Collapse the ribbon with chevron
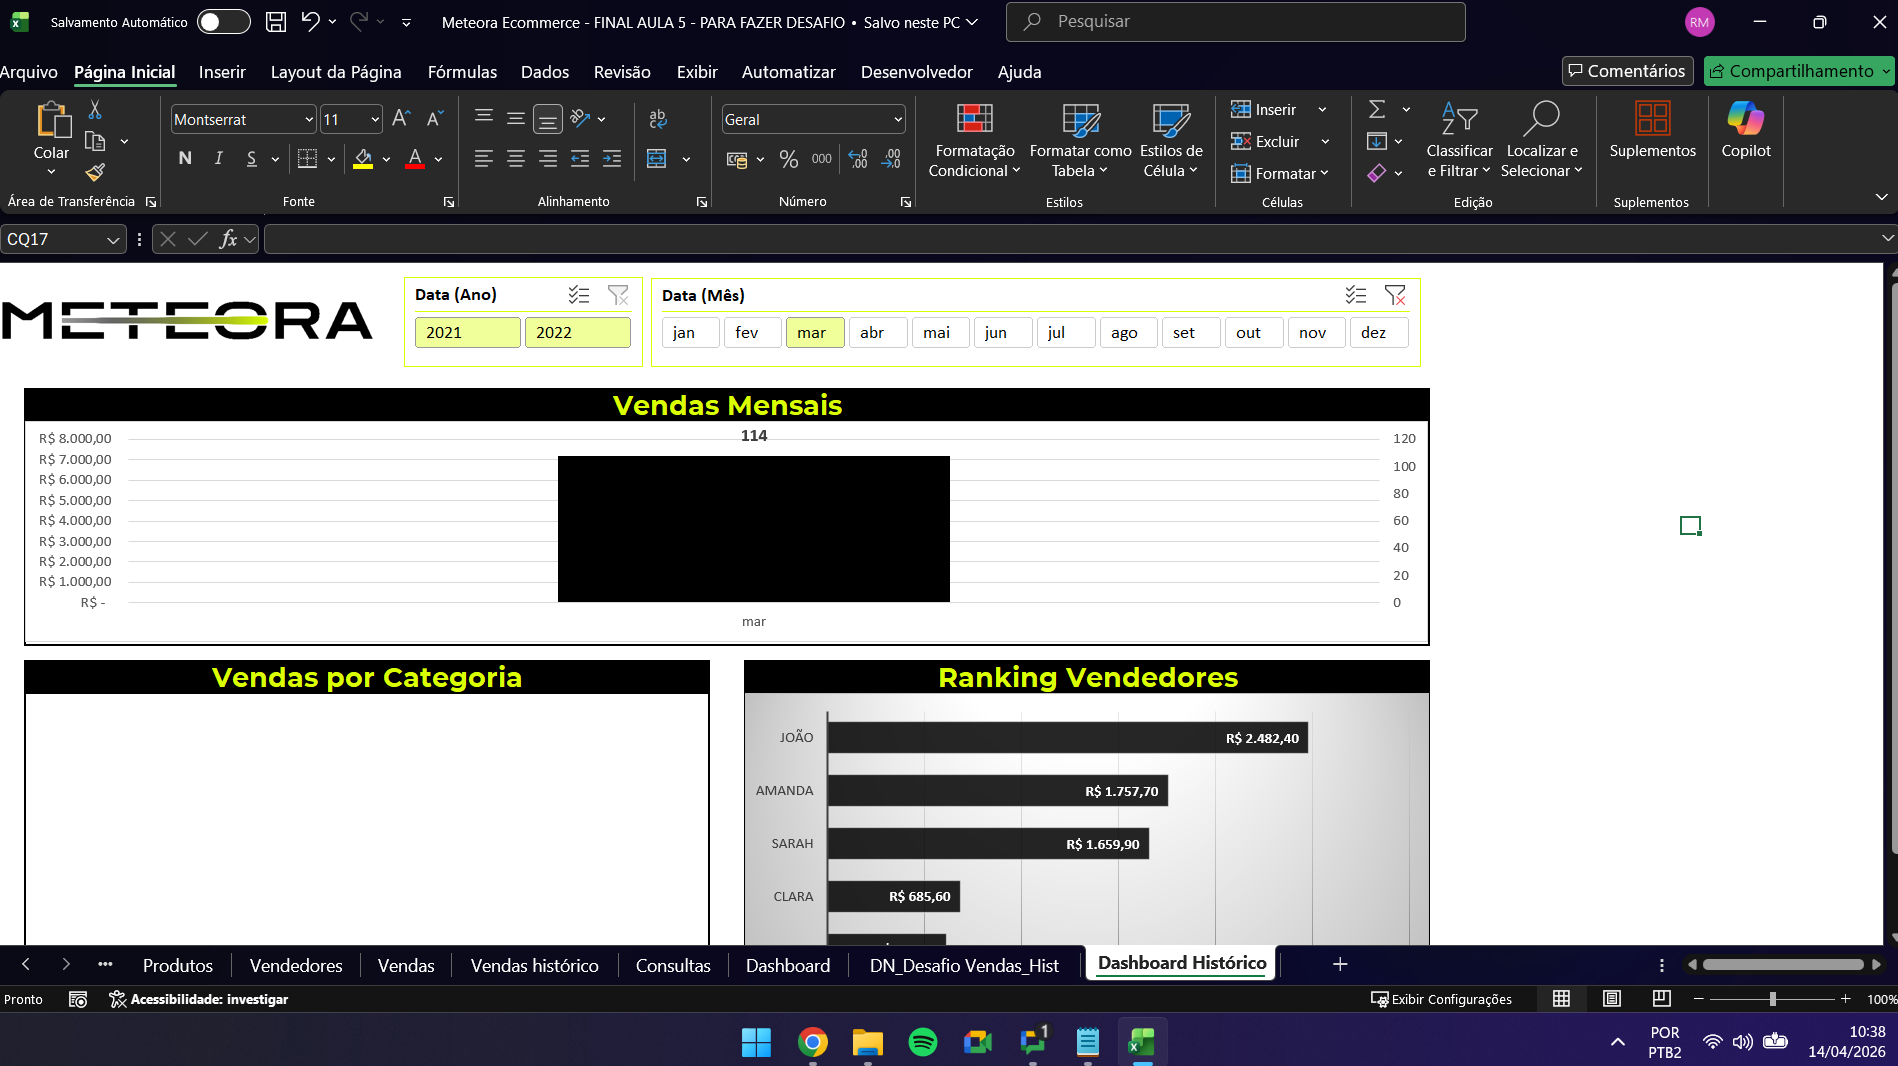This screenshot has height=1066, width=1898. tap(1881, 198)
